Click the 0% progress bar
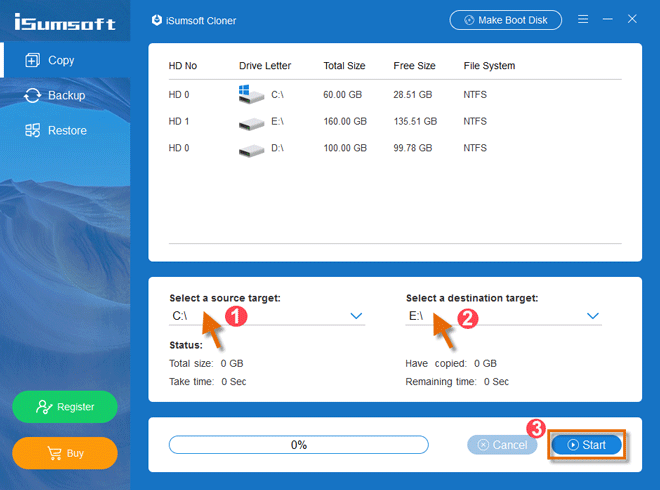The width and height of the screenshot is (660, 490). point(298,445)
